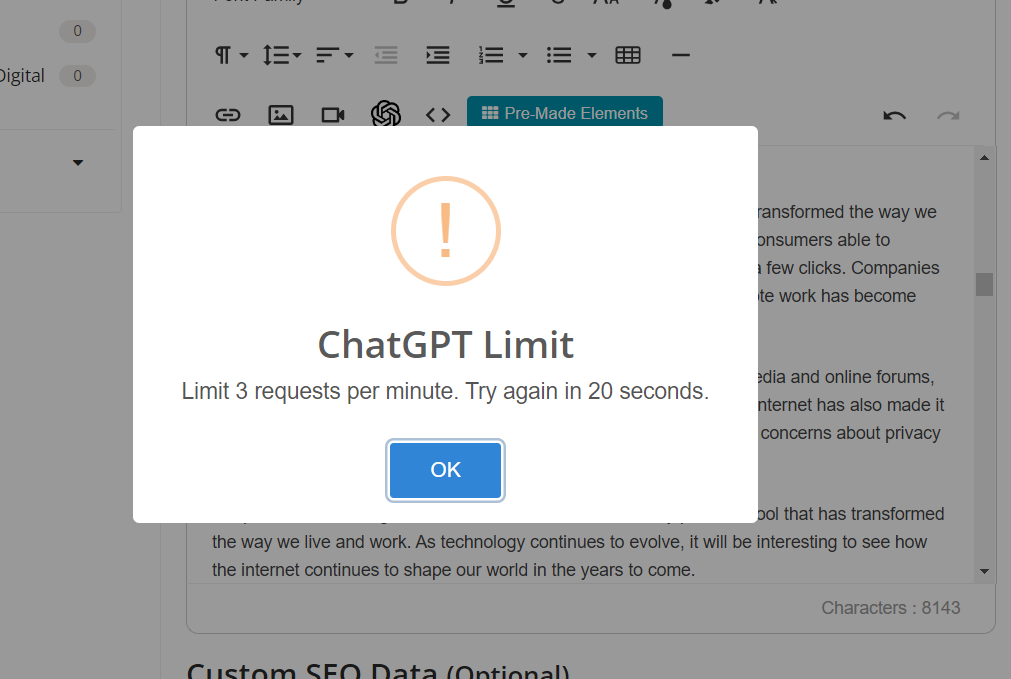Click the editor scrollbar down arrow
This screenshot has height=679, width=1011.
984,571
